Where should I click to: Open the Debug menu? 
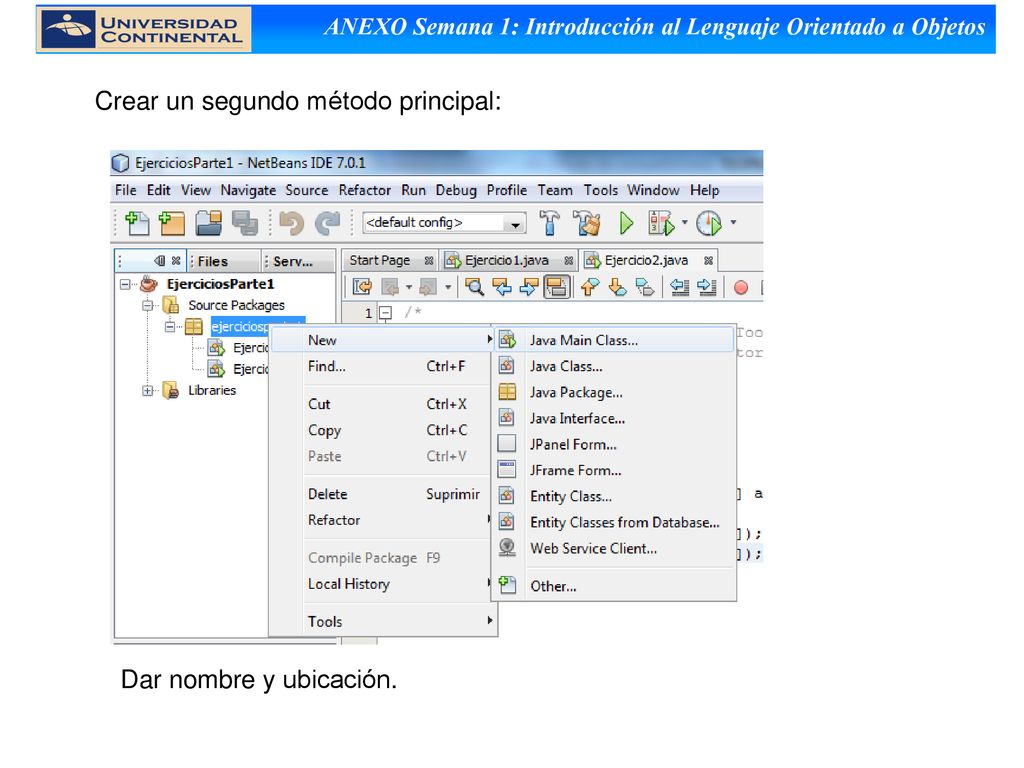click(x=456, y=190)
